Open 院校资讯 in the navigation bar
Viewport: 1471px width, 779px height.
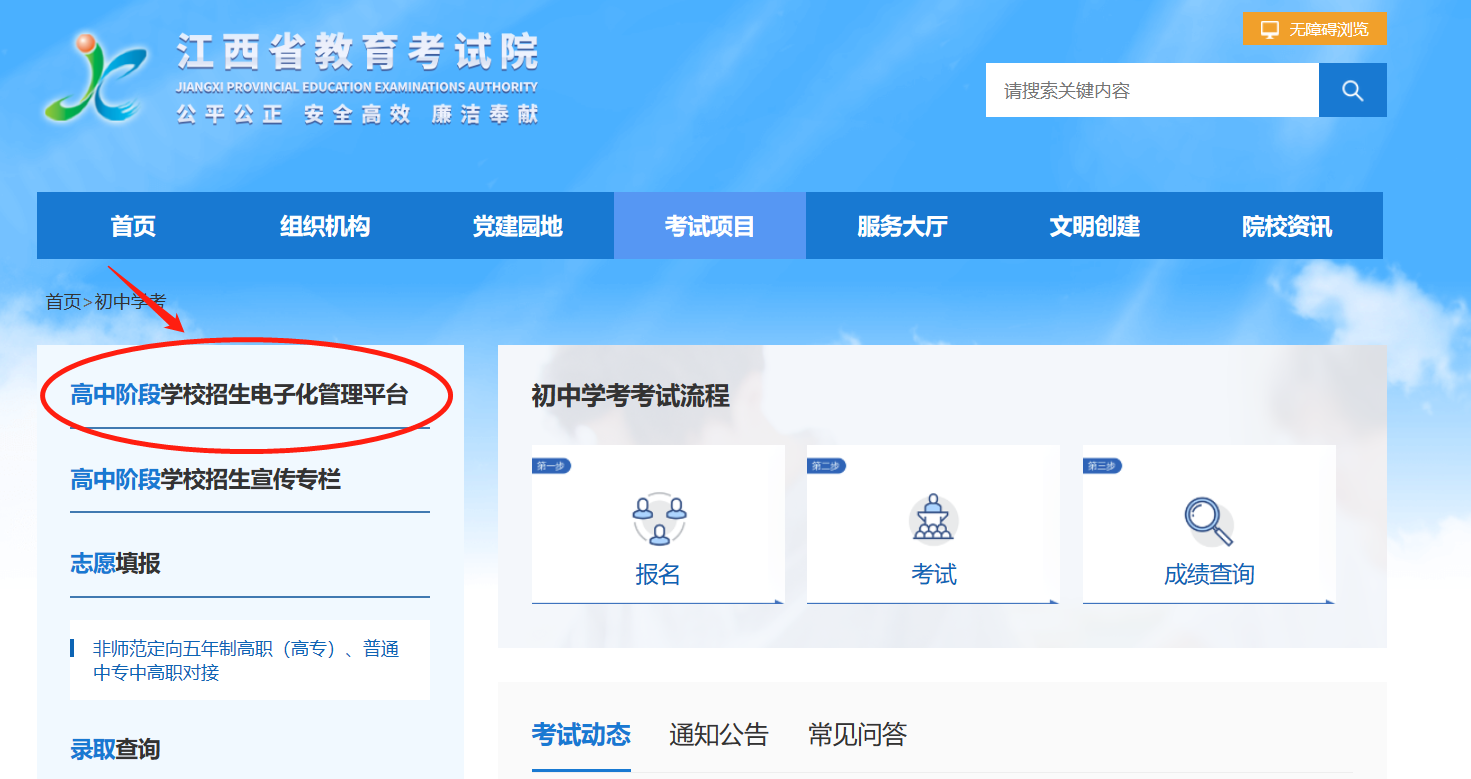tap(1286, 226)
